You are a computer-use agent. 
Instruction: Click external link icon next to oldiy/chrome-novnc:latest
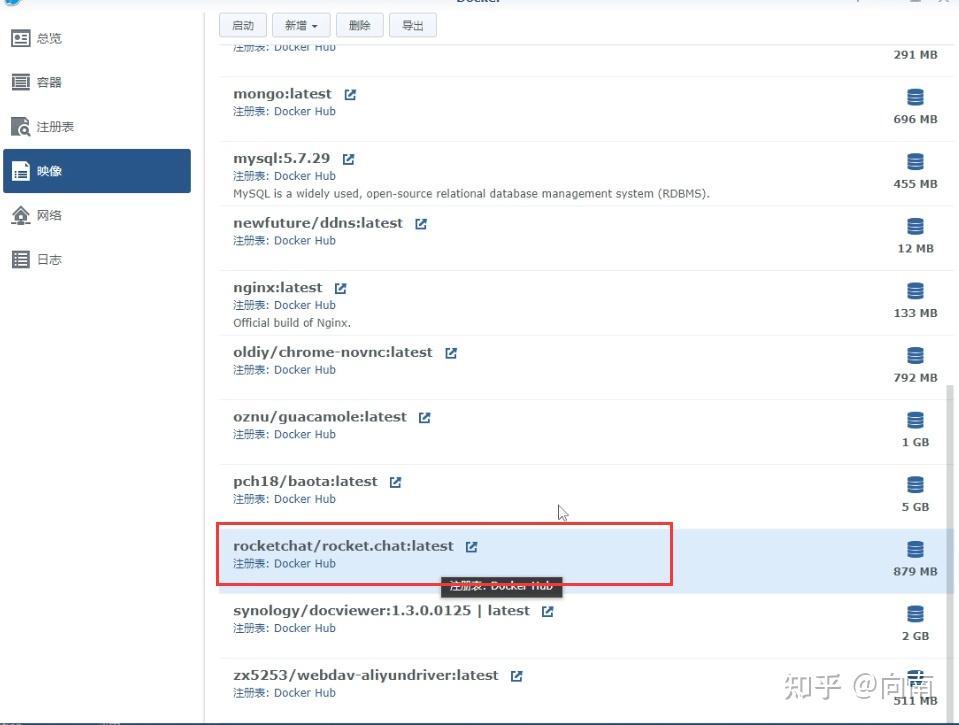(x=450, y=352)
